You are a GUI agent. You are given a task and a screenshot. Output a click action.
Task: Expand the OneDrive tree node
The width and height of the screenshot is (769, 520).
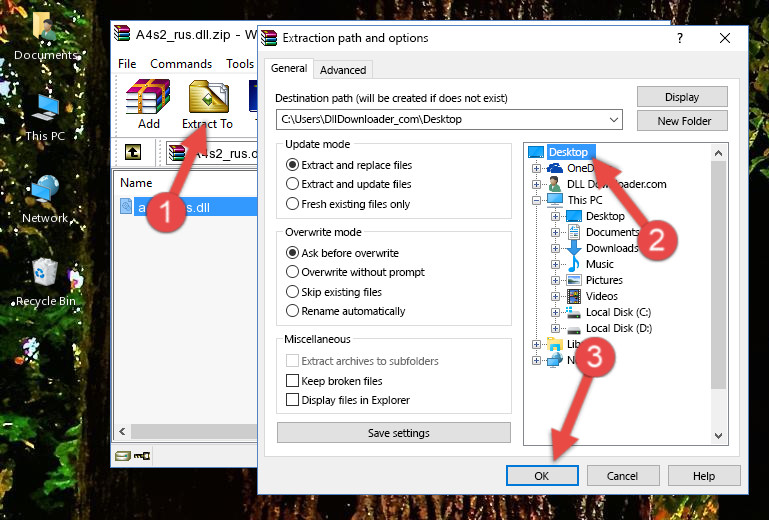(x=536, y=168)
